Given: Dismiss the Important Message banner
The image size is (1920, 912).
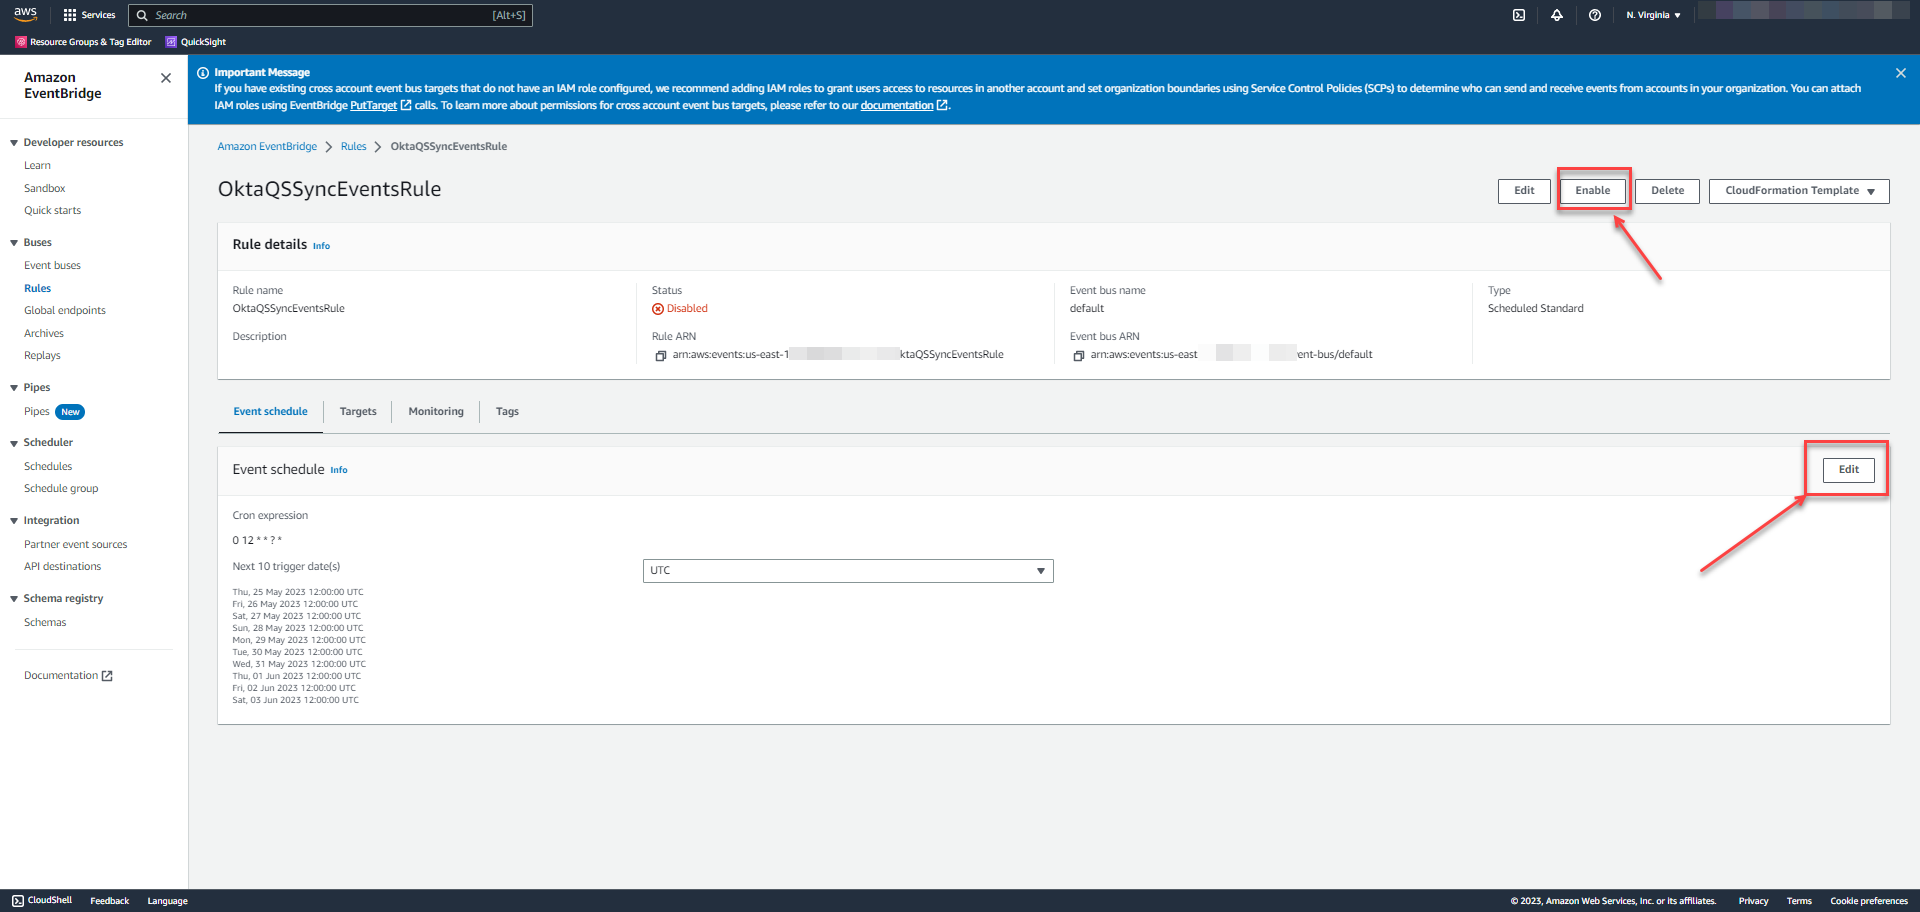Looking at the screenshot, I should click(x=1901, y=73).
